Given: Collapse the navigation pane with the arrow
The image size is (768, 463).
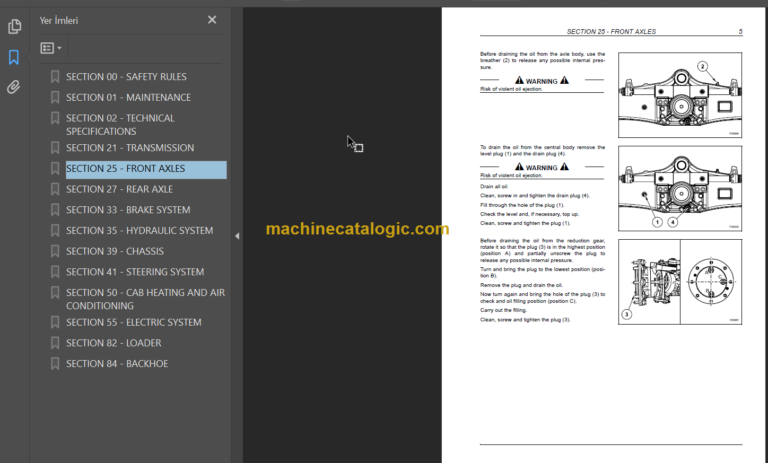Looking at the screenshot, I should [x=237, y=236].
